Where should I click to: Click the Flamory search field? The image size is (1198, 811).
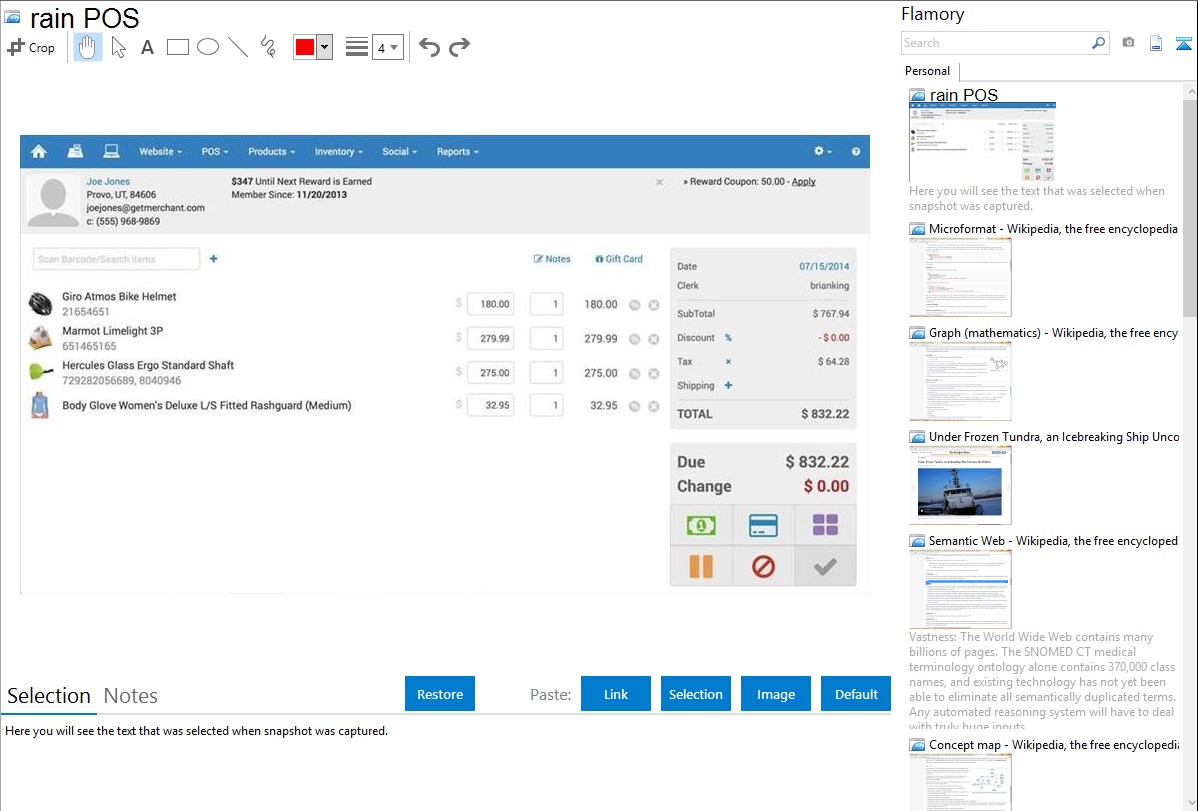pyautogui.click(x=996, y=43)
